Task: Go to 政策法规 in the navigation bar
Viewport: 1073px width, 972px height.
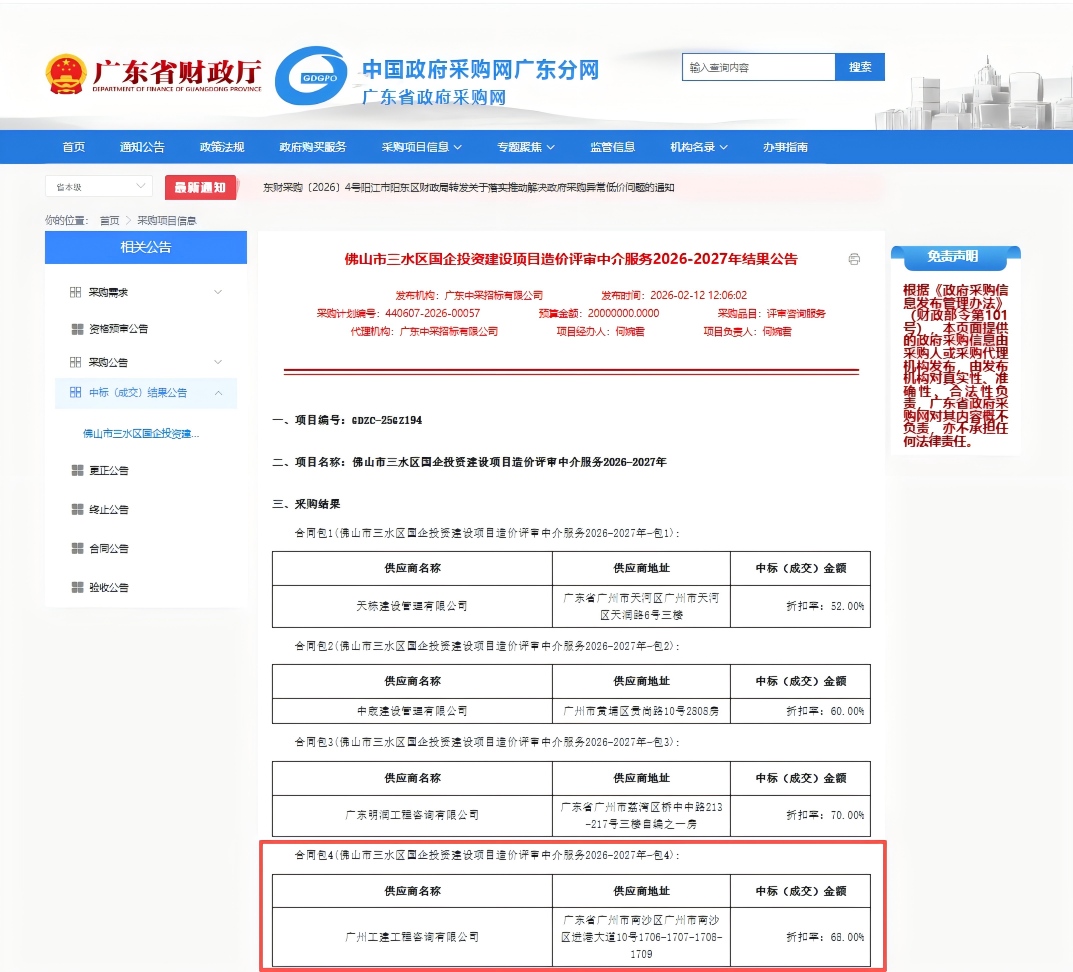Action: (221, 147)
